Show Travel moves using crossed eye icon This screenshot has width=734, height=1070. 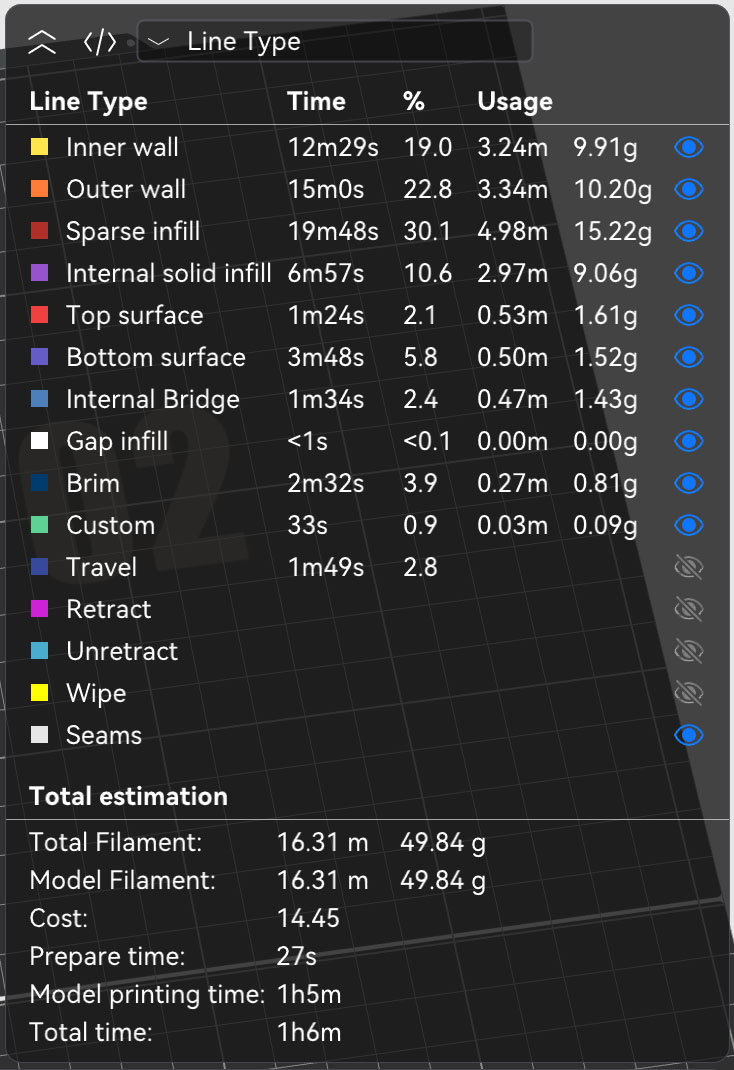[689, 568]
